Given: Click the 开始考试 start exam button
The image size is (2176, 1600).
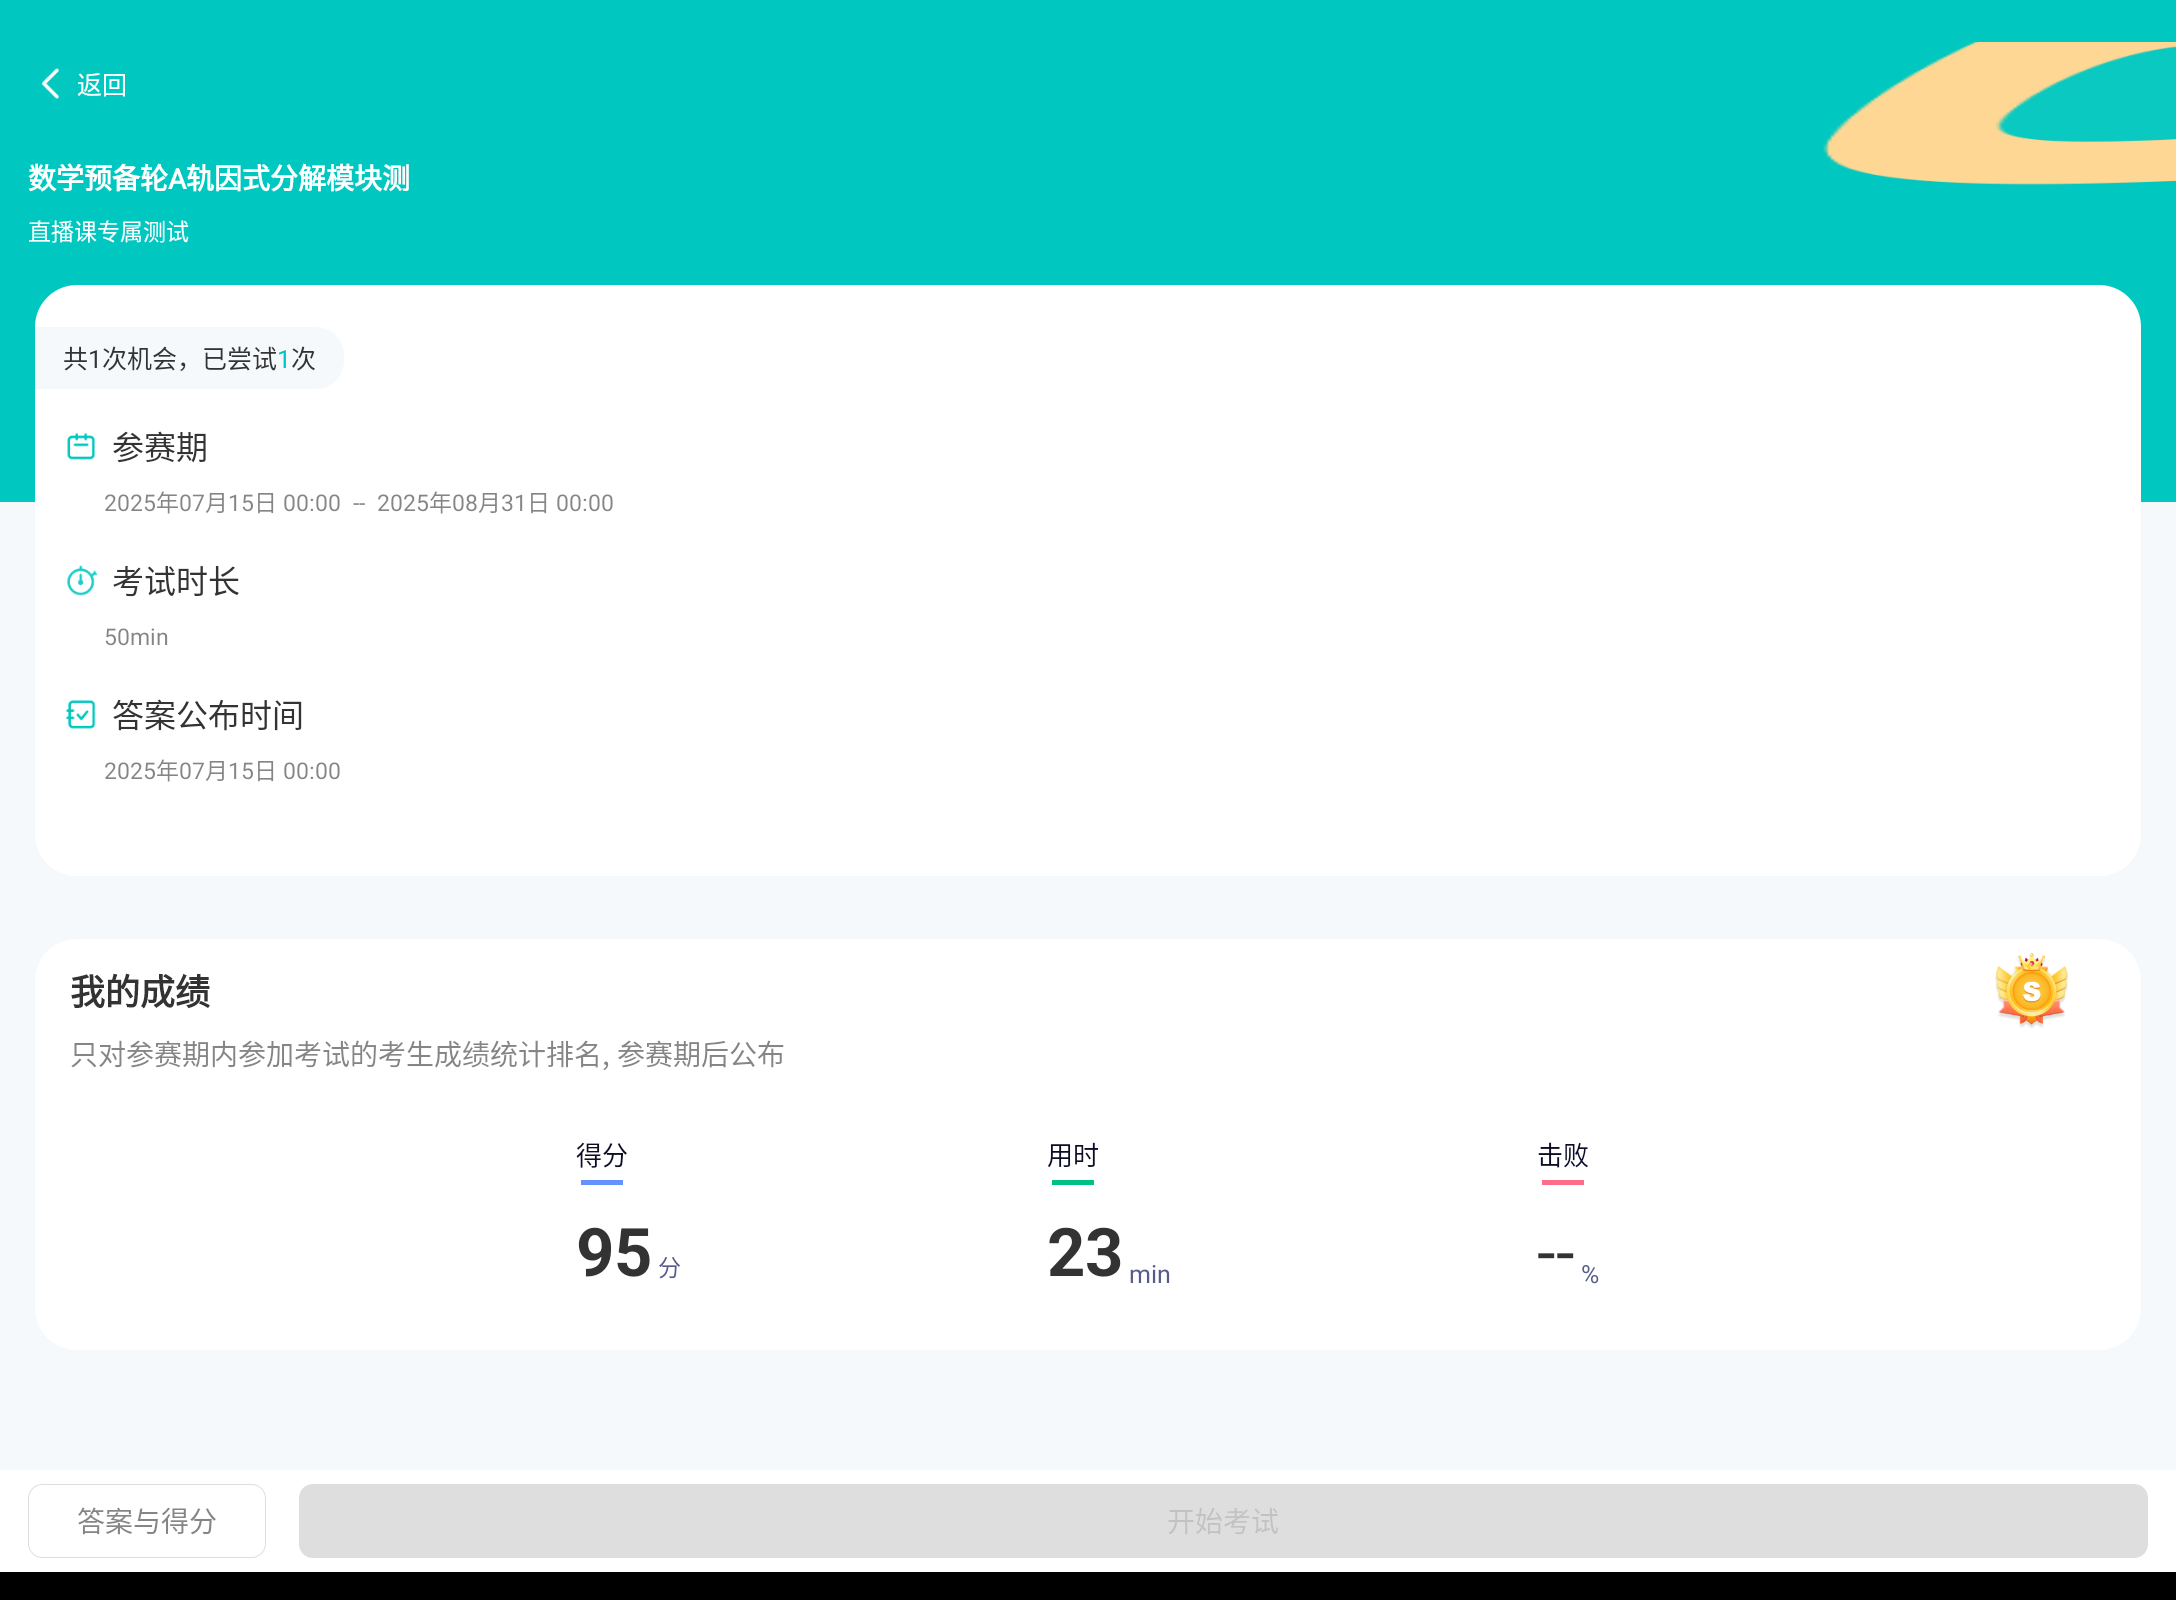Looking at the screenshot, I should (1223, 1521).
